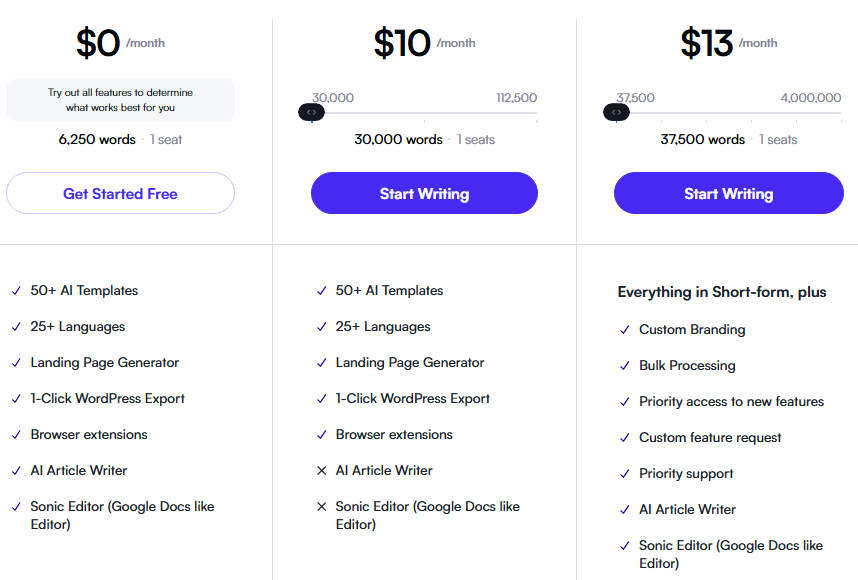Click the checkmark beside Priority support
The height and width of the screenshot is (580, 858).
(x=625, y=474)
